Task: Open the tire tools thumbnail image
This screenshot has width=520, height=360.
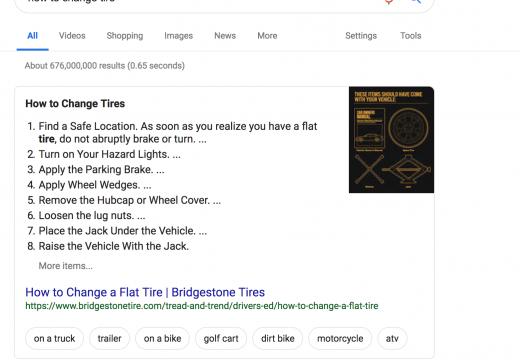Action: (x=391, y=140)
